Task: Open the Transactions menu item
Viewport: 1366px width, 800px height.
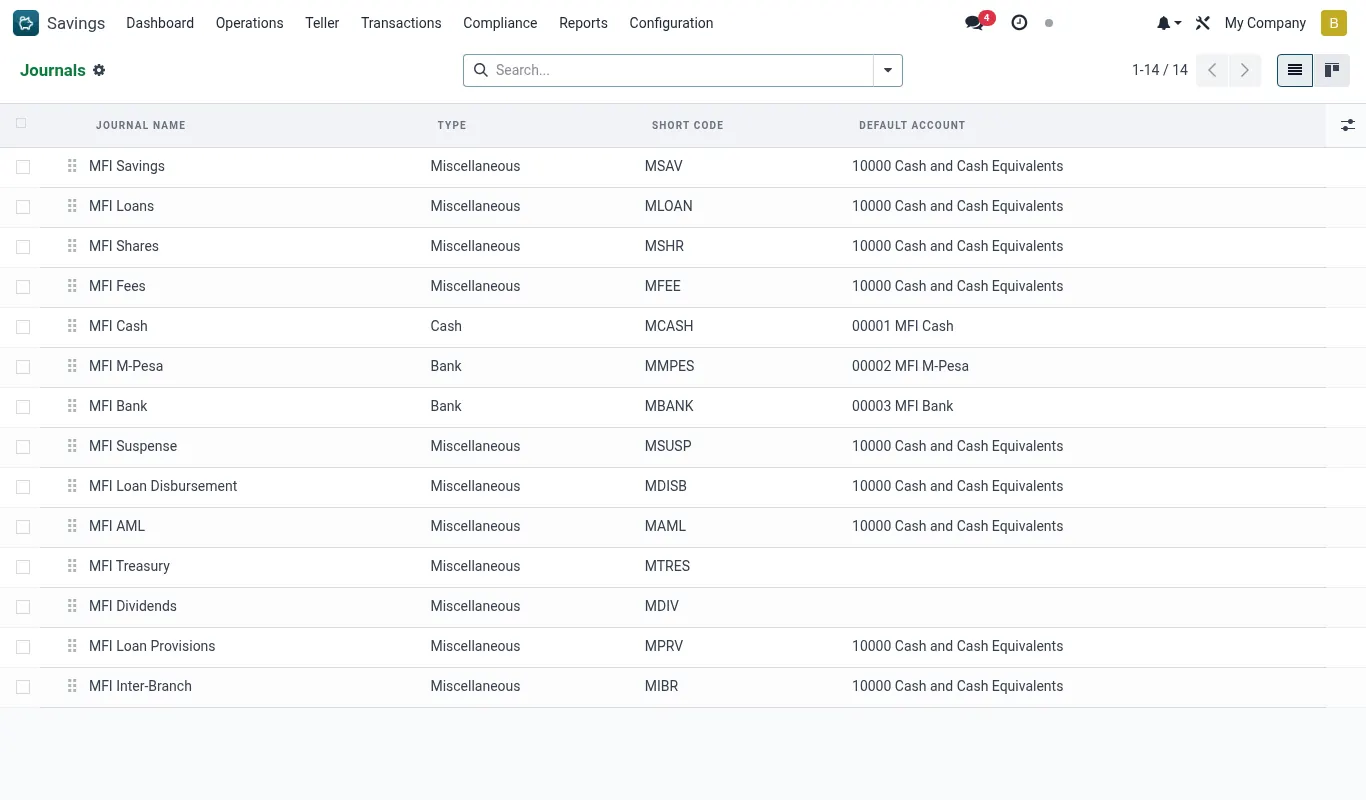Action: click(x=401, y=23)
